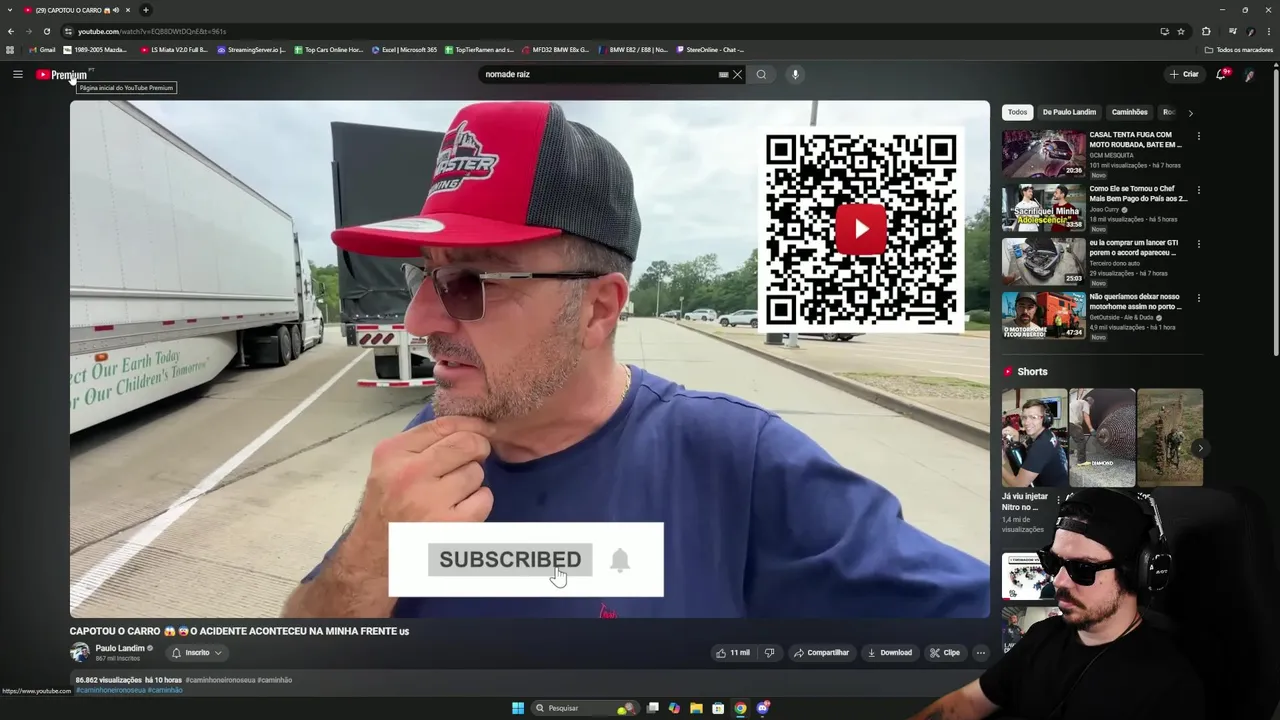1280x720 pixels.
Task: Open the LS Miata V2.0 Full B... bookmark
Action: click(174, 49)
